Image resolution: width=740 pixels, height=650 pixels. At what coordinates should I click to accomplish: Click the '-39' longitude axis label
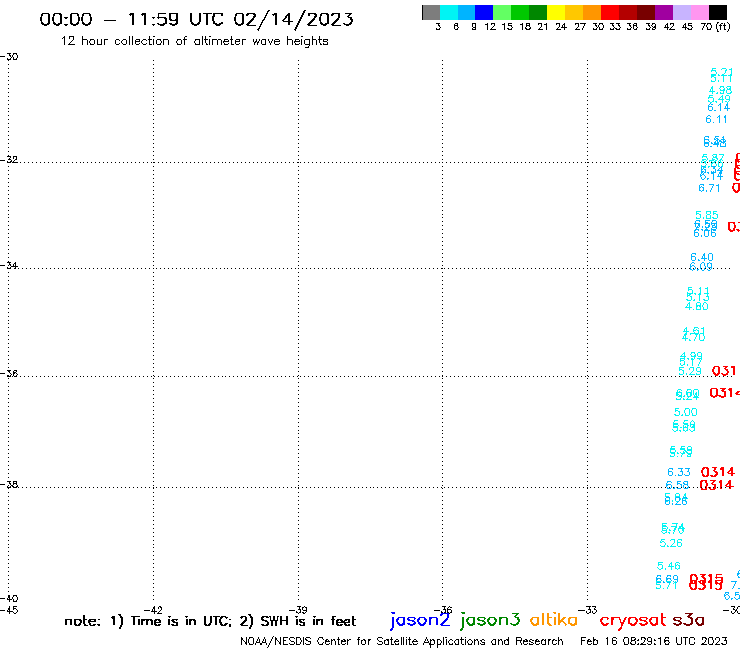[x=298, y=610]
